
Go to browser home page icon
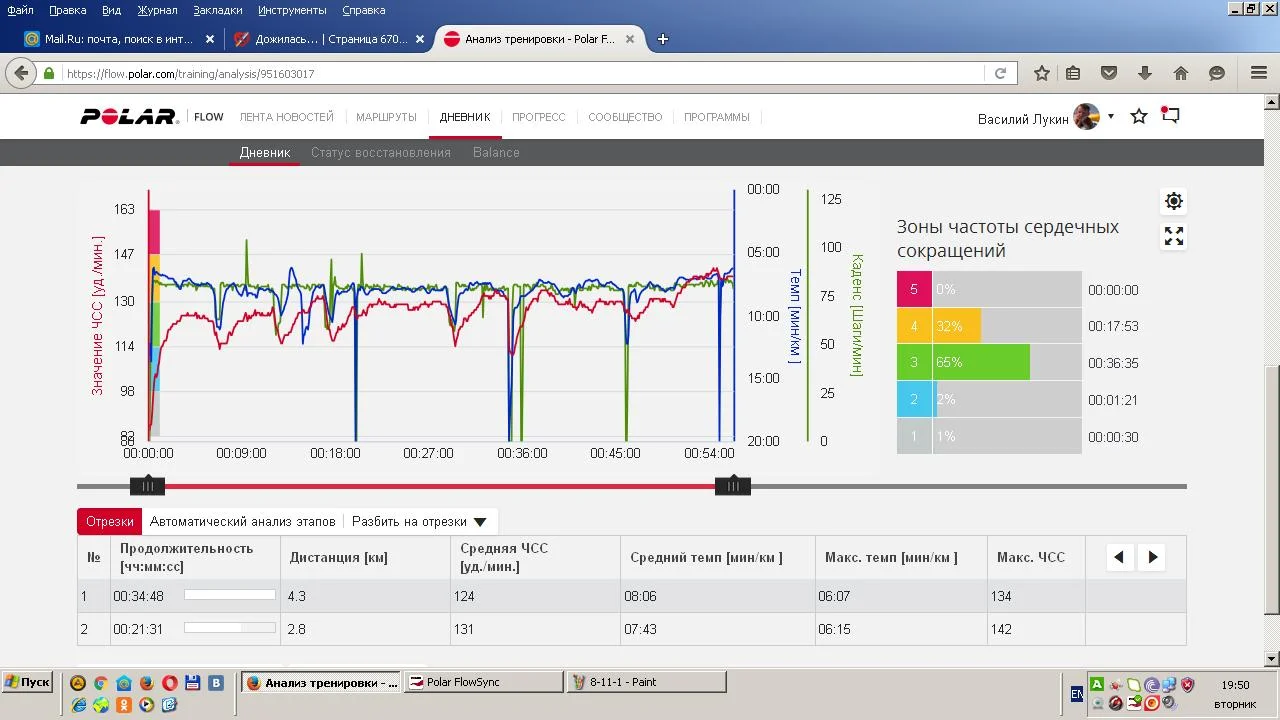[1181, 73]
